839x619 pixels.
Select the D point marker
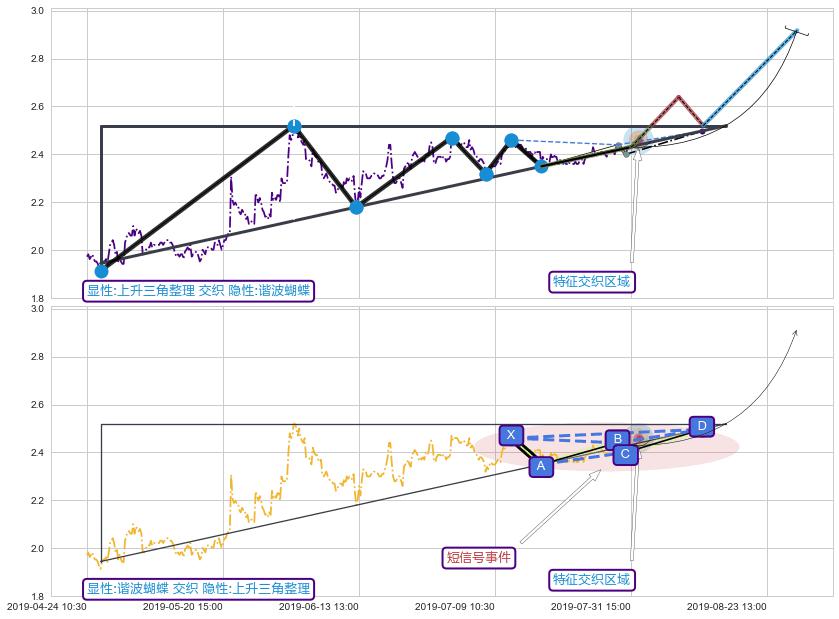tap(702, 426)
